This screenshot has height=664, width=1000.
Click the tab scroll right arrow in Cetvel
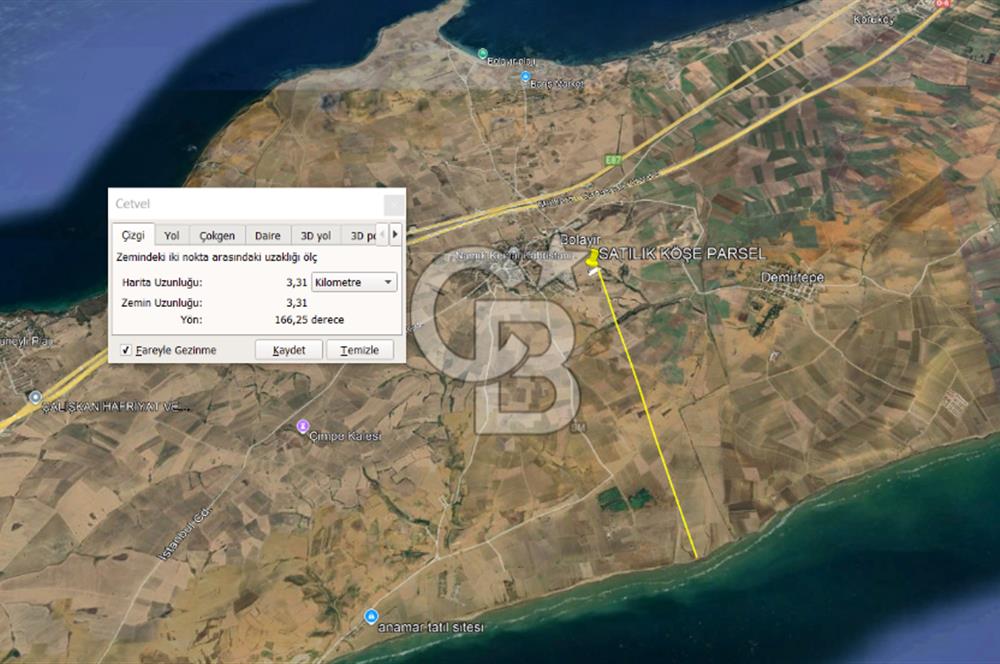tap(395, 234)
